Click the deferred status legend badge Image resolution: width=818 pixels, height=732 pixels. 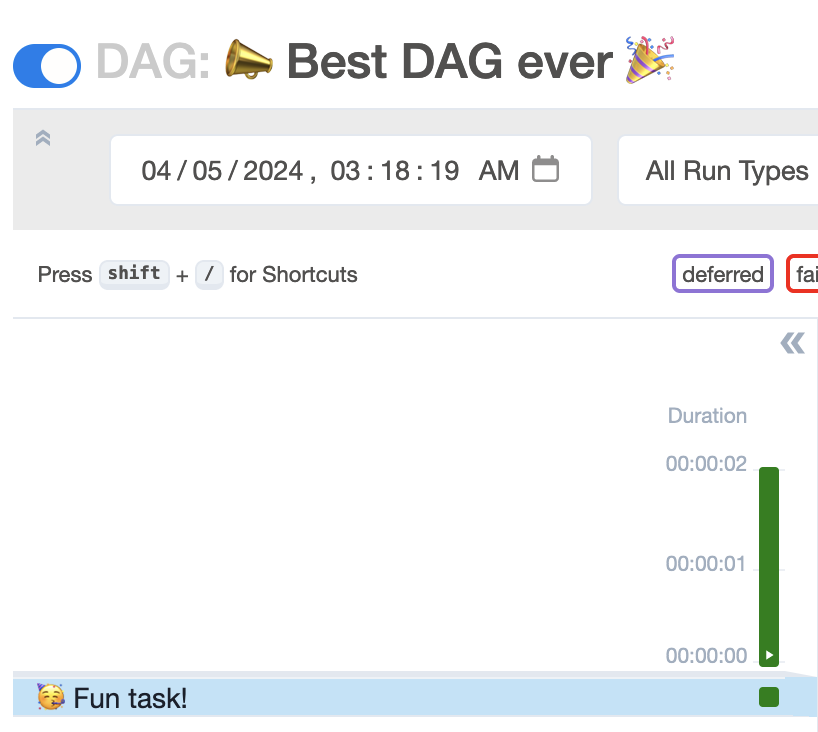pyautogui.click(x=722, y=274)
